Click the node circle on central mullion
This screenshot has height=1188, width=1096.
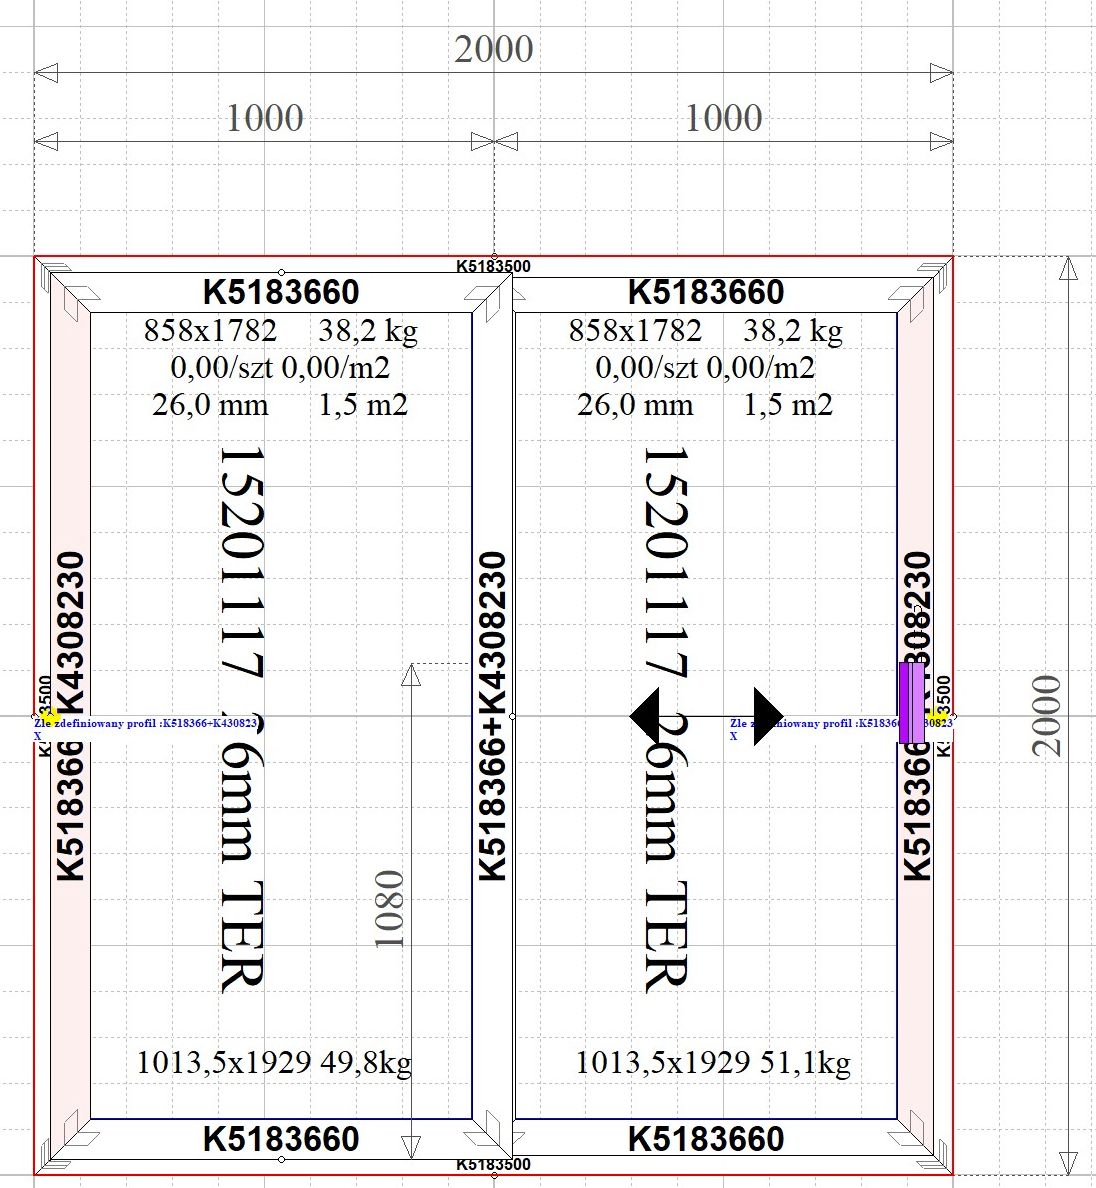point(513,716)
